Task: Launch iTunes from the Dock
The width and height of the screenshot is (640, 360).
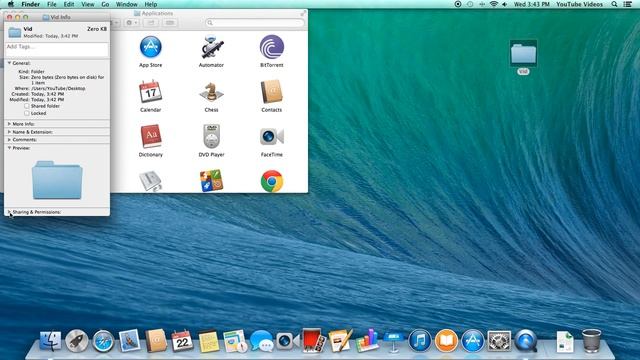Action: click(x=420, y=341)
